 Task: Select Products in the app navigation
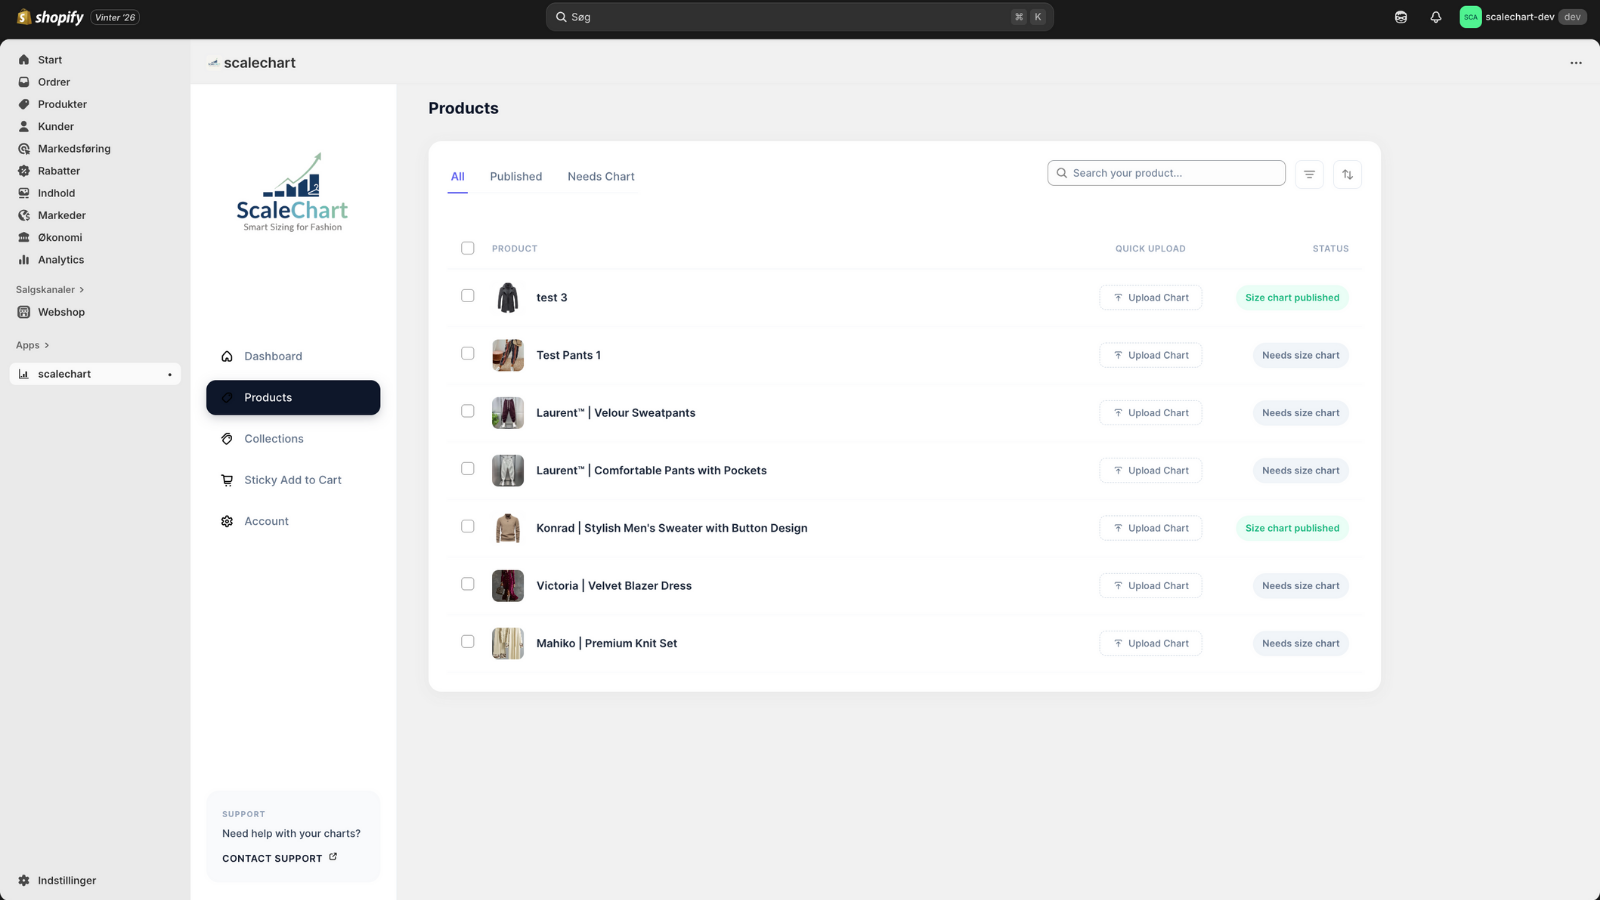point(293,397)
